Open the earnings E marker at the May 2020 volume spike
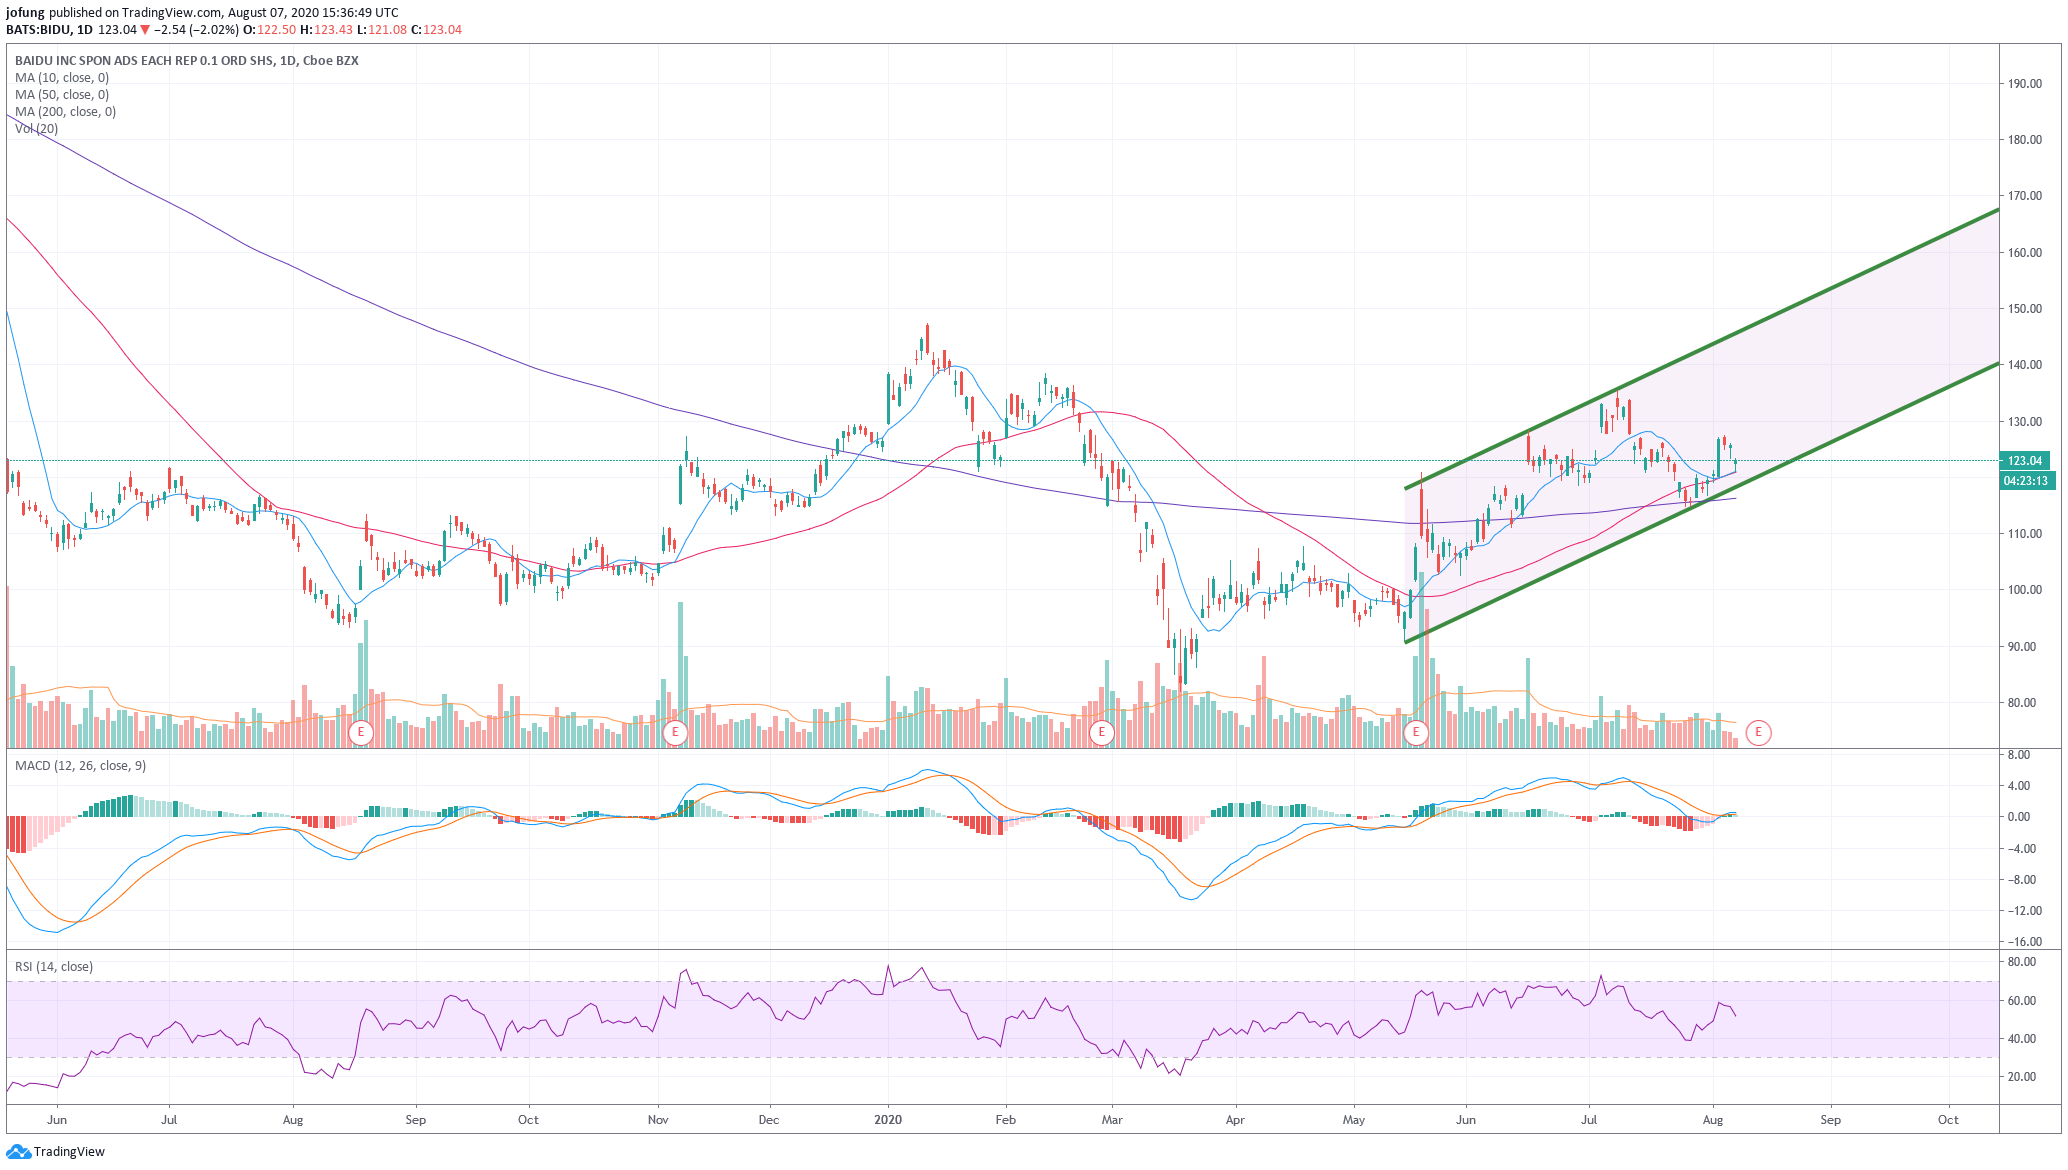Screen dimensions: 2068x1170 click(x=1415, y=733)
